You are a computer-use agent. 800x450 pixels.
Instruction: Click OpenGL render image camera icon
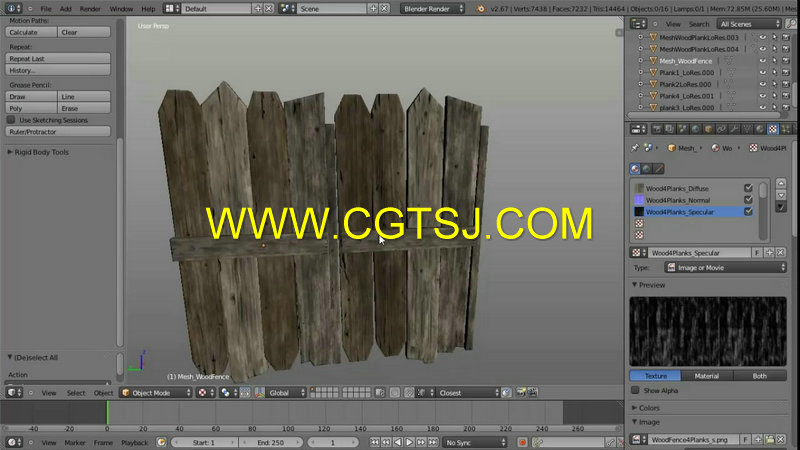(x=521, y=392)
